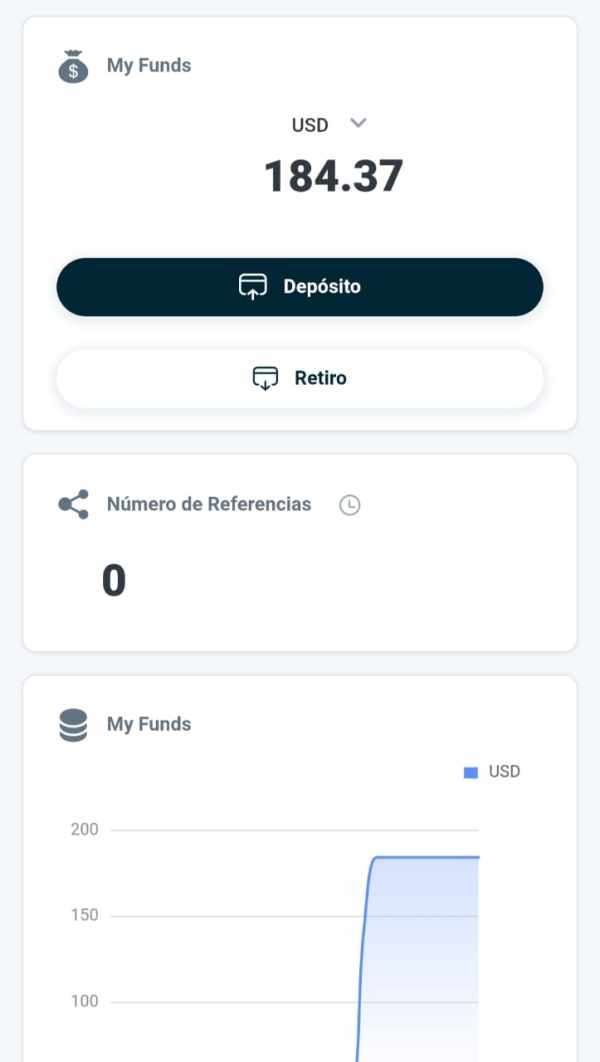Click the blue USD legend swatch
This screenshot has height=1062, width=600.
pos(471,773)
